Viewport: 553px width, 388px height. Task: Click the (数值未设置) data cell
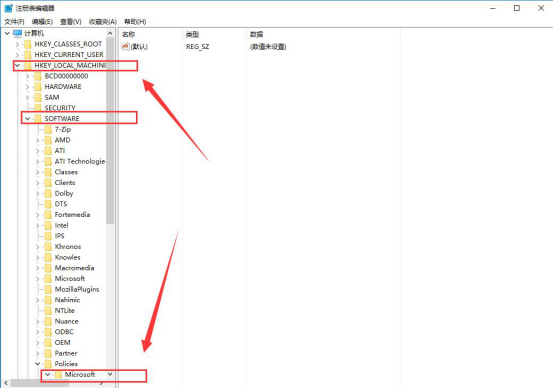point(268,47)
